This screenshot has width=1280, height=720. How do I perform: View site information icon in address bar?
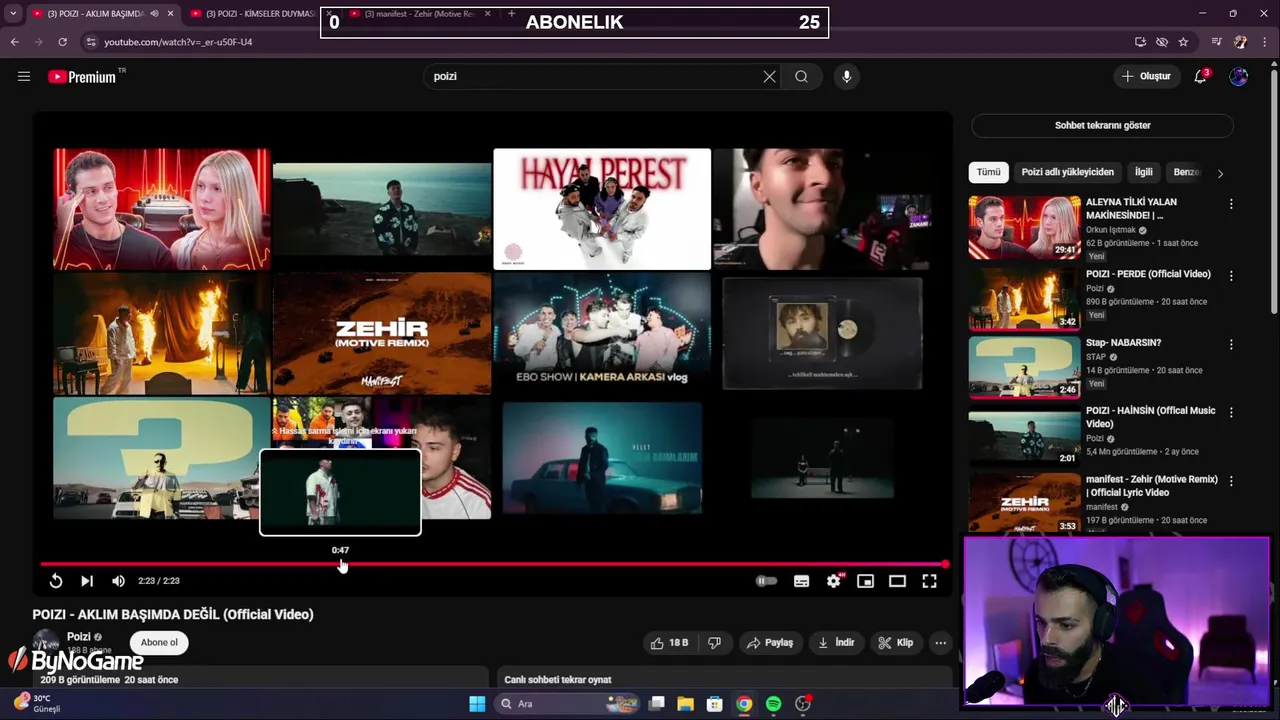point(91,42)
